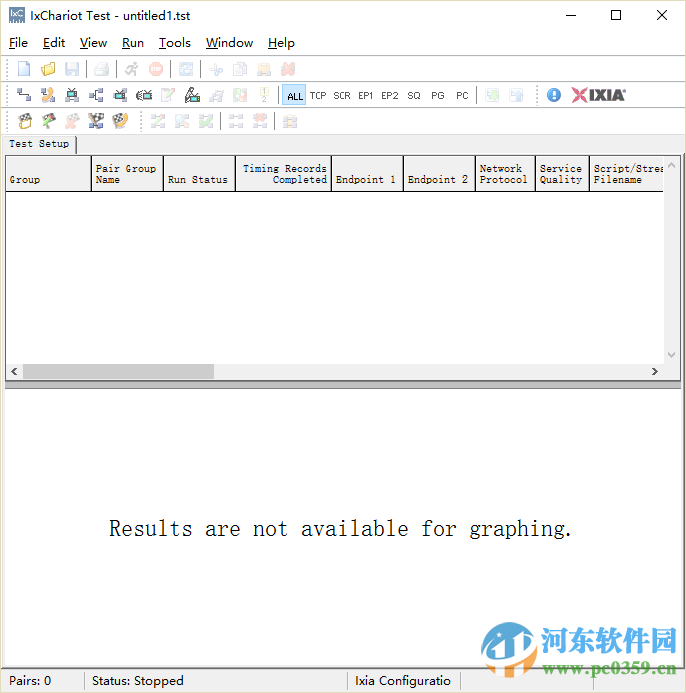Click the red X Delete icon

coord(288,69)
